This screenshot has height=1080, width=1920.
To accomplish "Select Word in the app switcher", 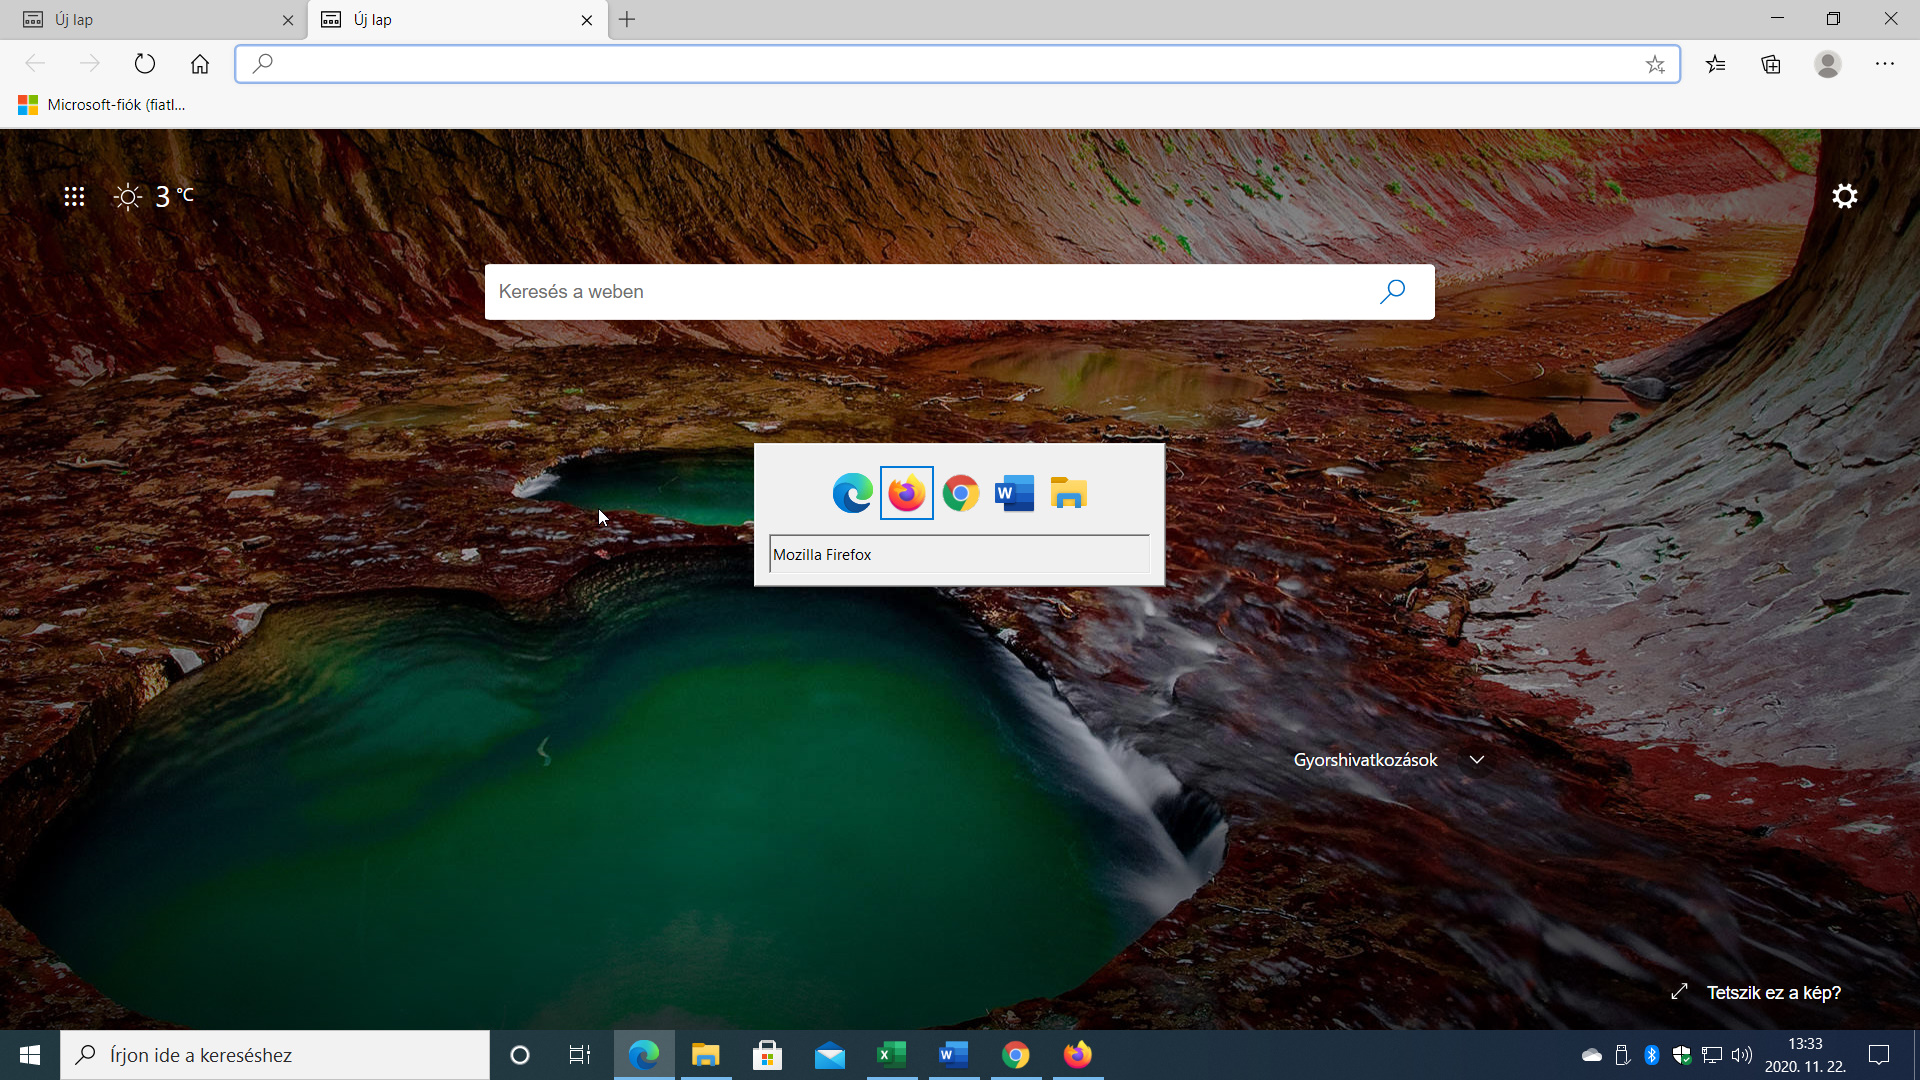I will pyautogui.click(x=1015, y=493).
